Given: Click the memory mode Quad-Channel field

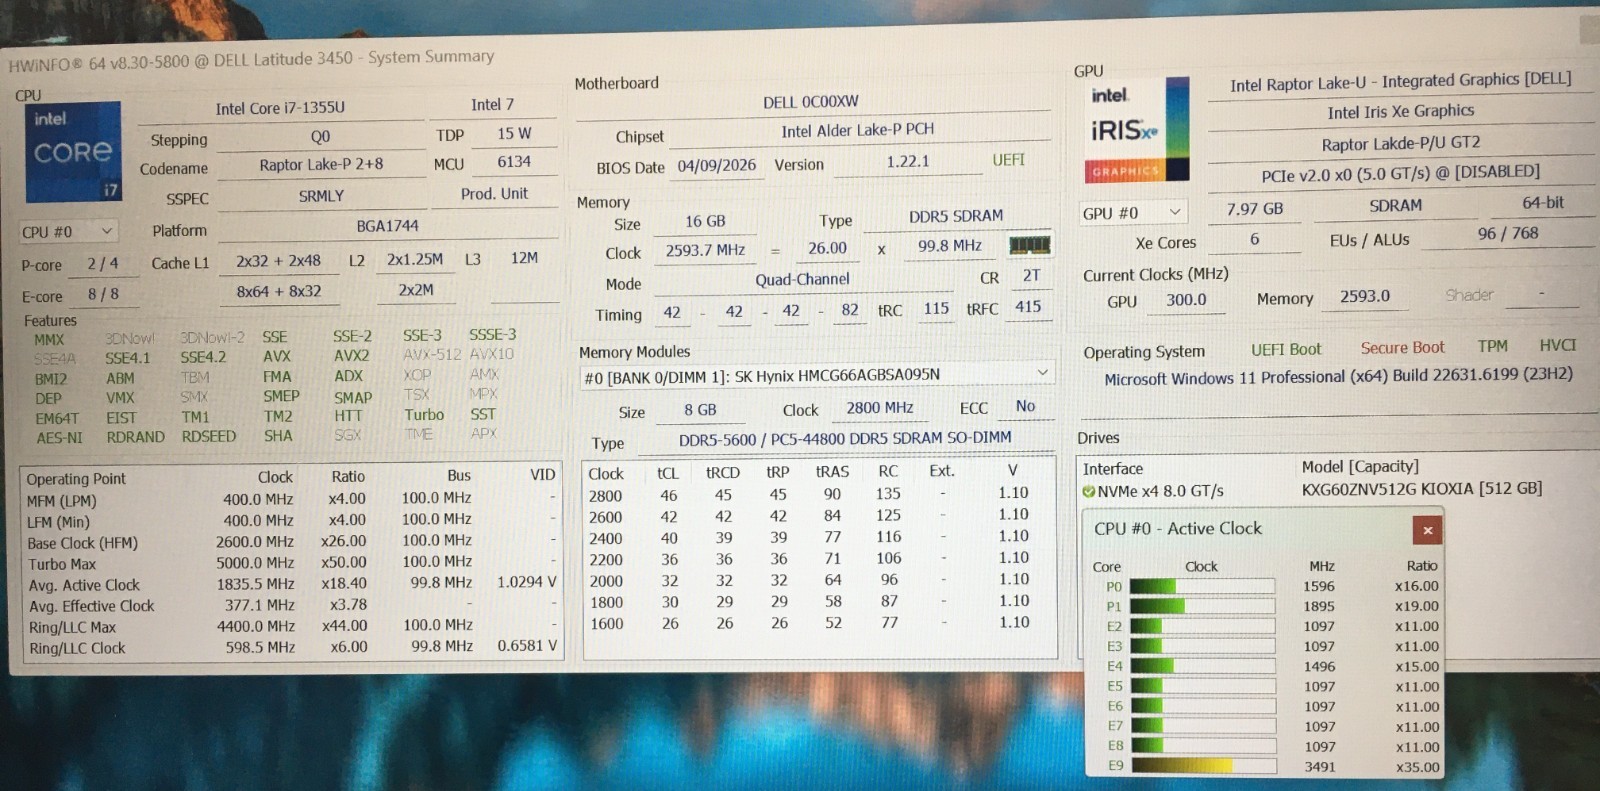Looking at the screenshot, I should coord(802,280).
